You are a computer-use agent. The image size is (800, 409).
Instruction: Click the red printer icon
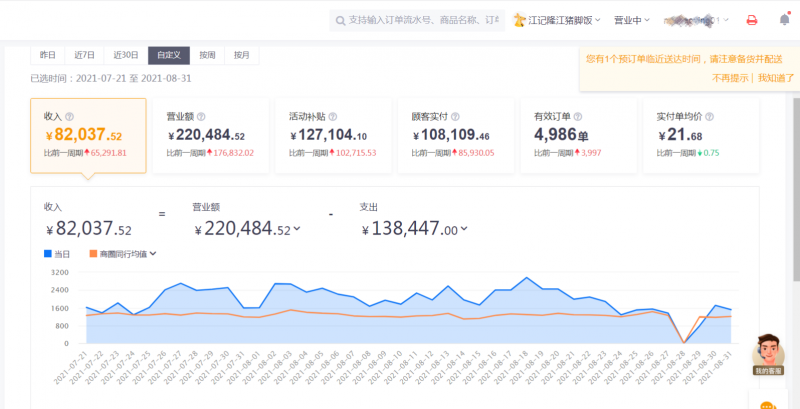point(752,20)
